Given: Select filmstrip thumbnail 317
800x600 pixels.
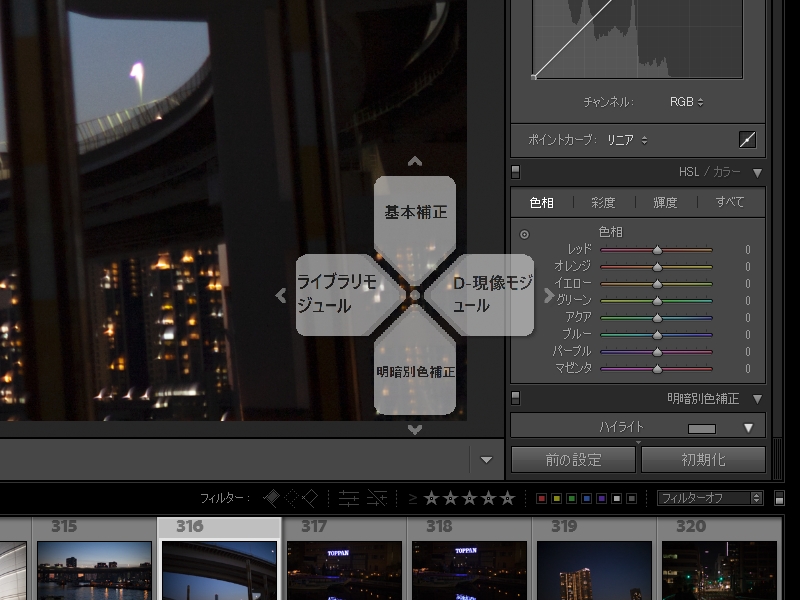Looking at the screenshot, I should pos(344,570).
